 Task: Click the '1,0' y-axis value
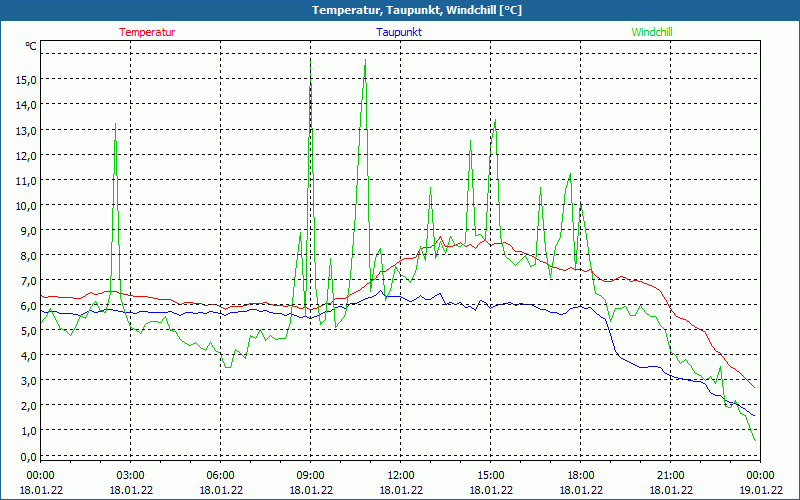pyautogui.click(x=29, y=431)
